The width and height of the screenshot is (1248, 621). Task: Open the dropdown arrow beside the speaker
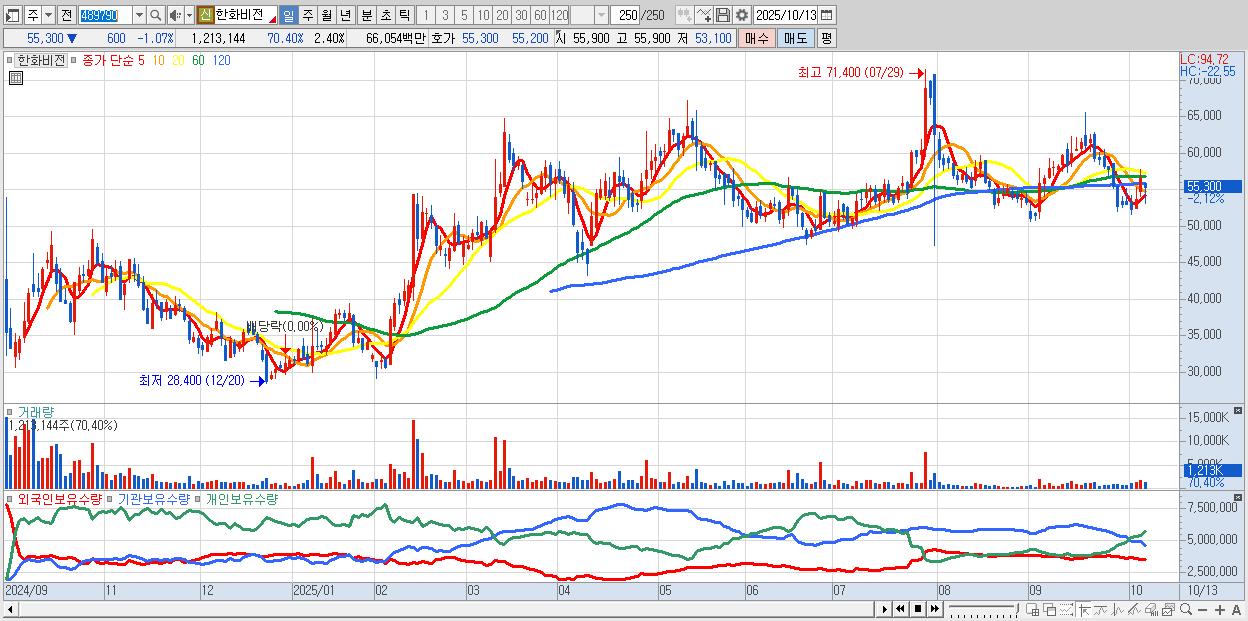(189, 15)
